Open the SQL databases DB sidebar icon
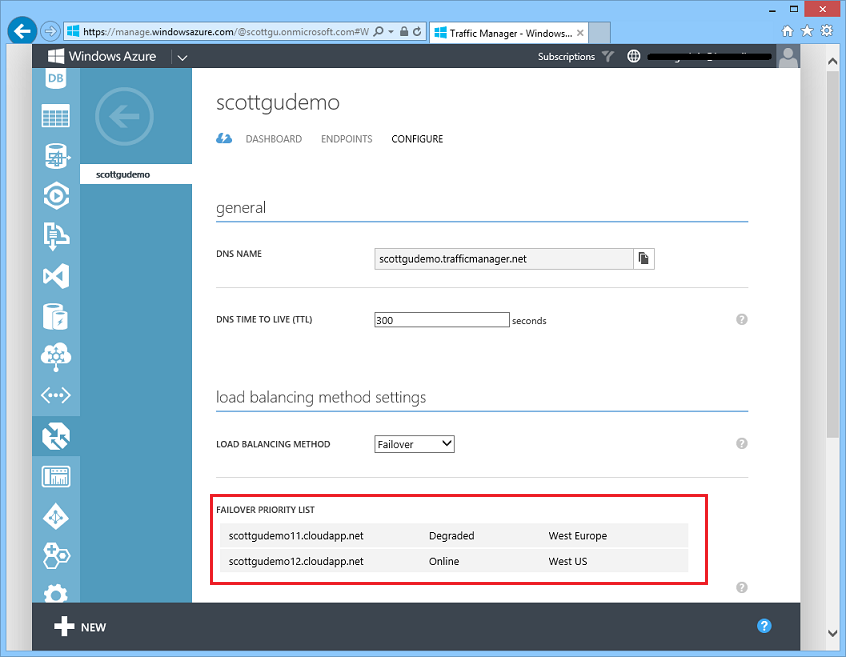The image size is (846, 657). tap(56, 79)
